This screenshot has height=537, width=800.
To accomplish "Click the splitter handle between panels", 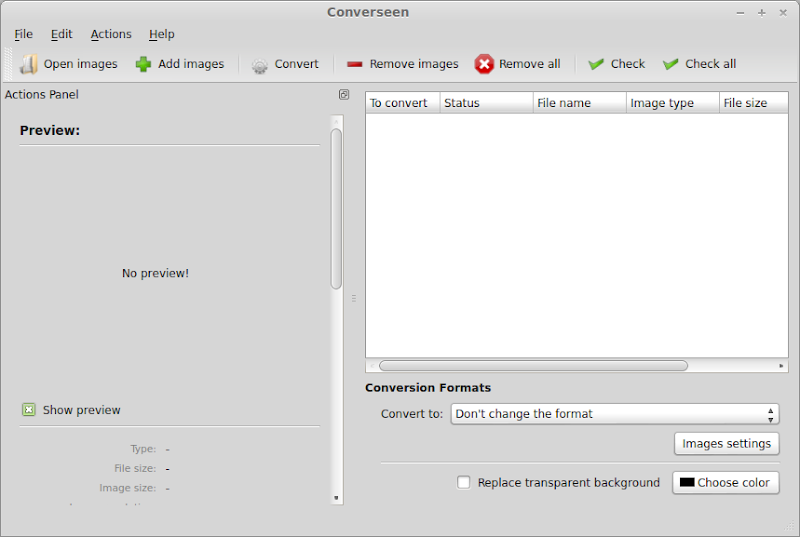I will click(x=354, y=298).
